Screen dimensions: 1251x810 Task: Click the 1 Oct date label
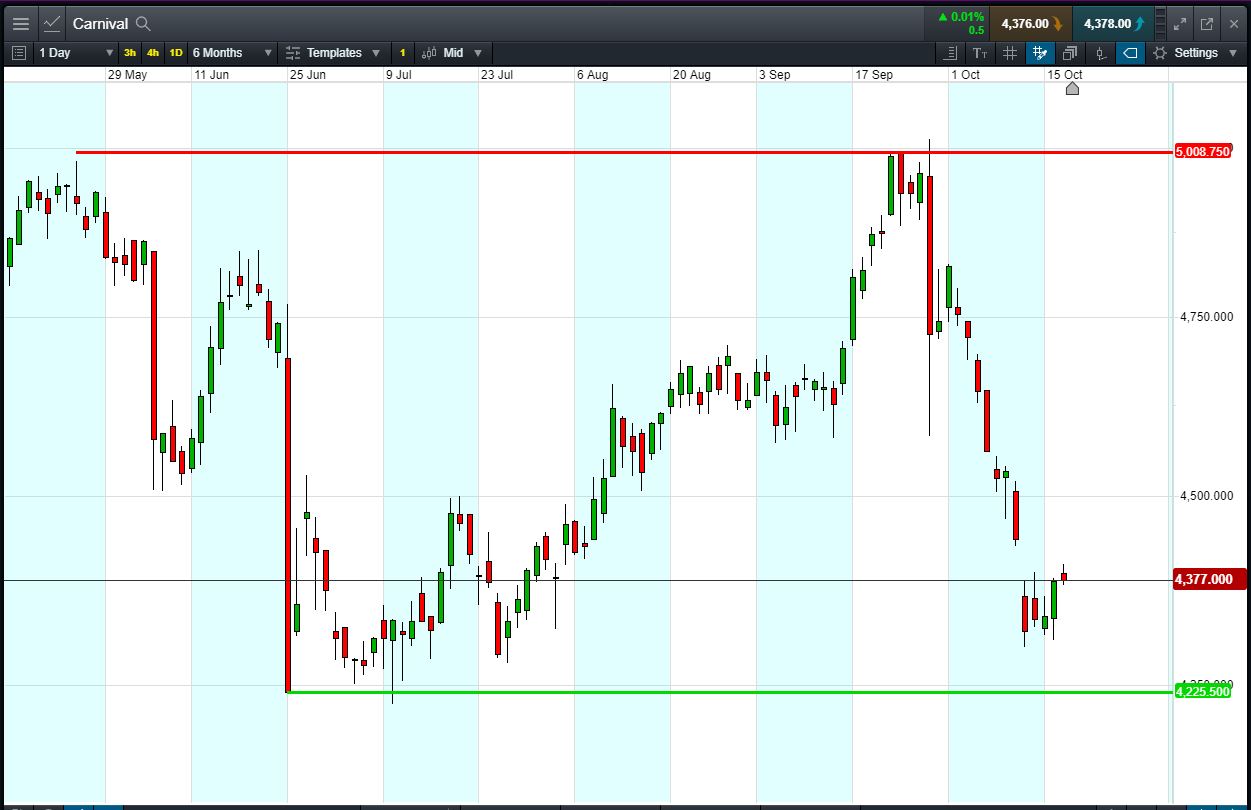pos(965,75)
